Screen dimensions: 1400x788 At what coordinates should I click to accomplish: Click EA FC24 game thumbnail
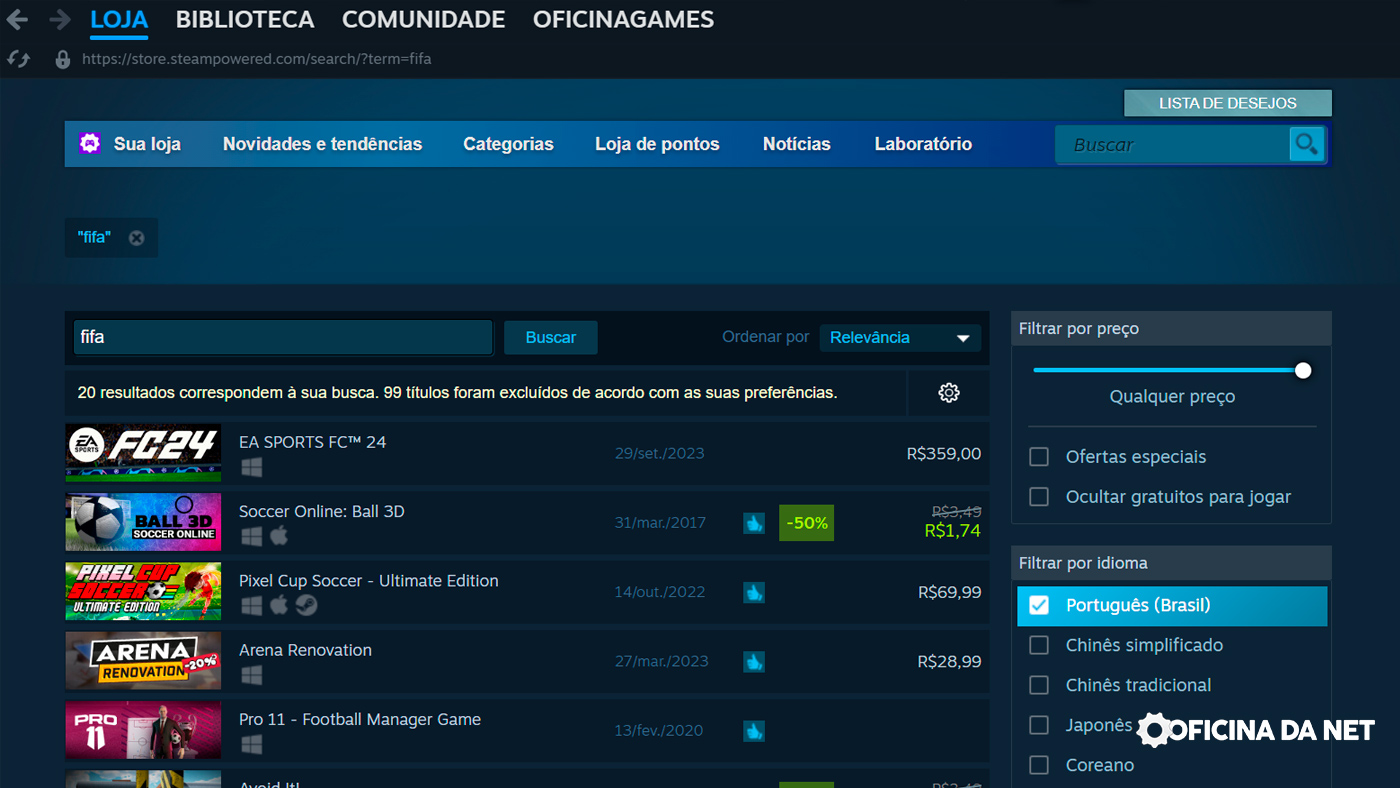coord(144,453)
